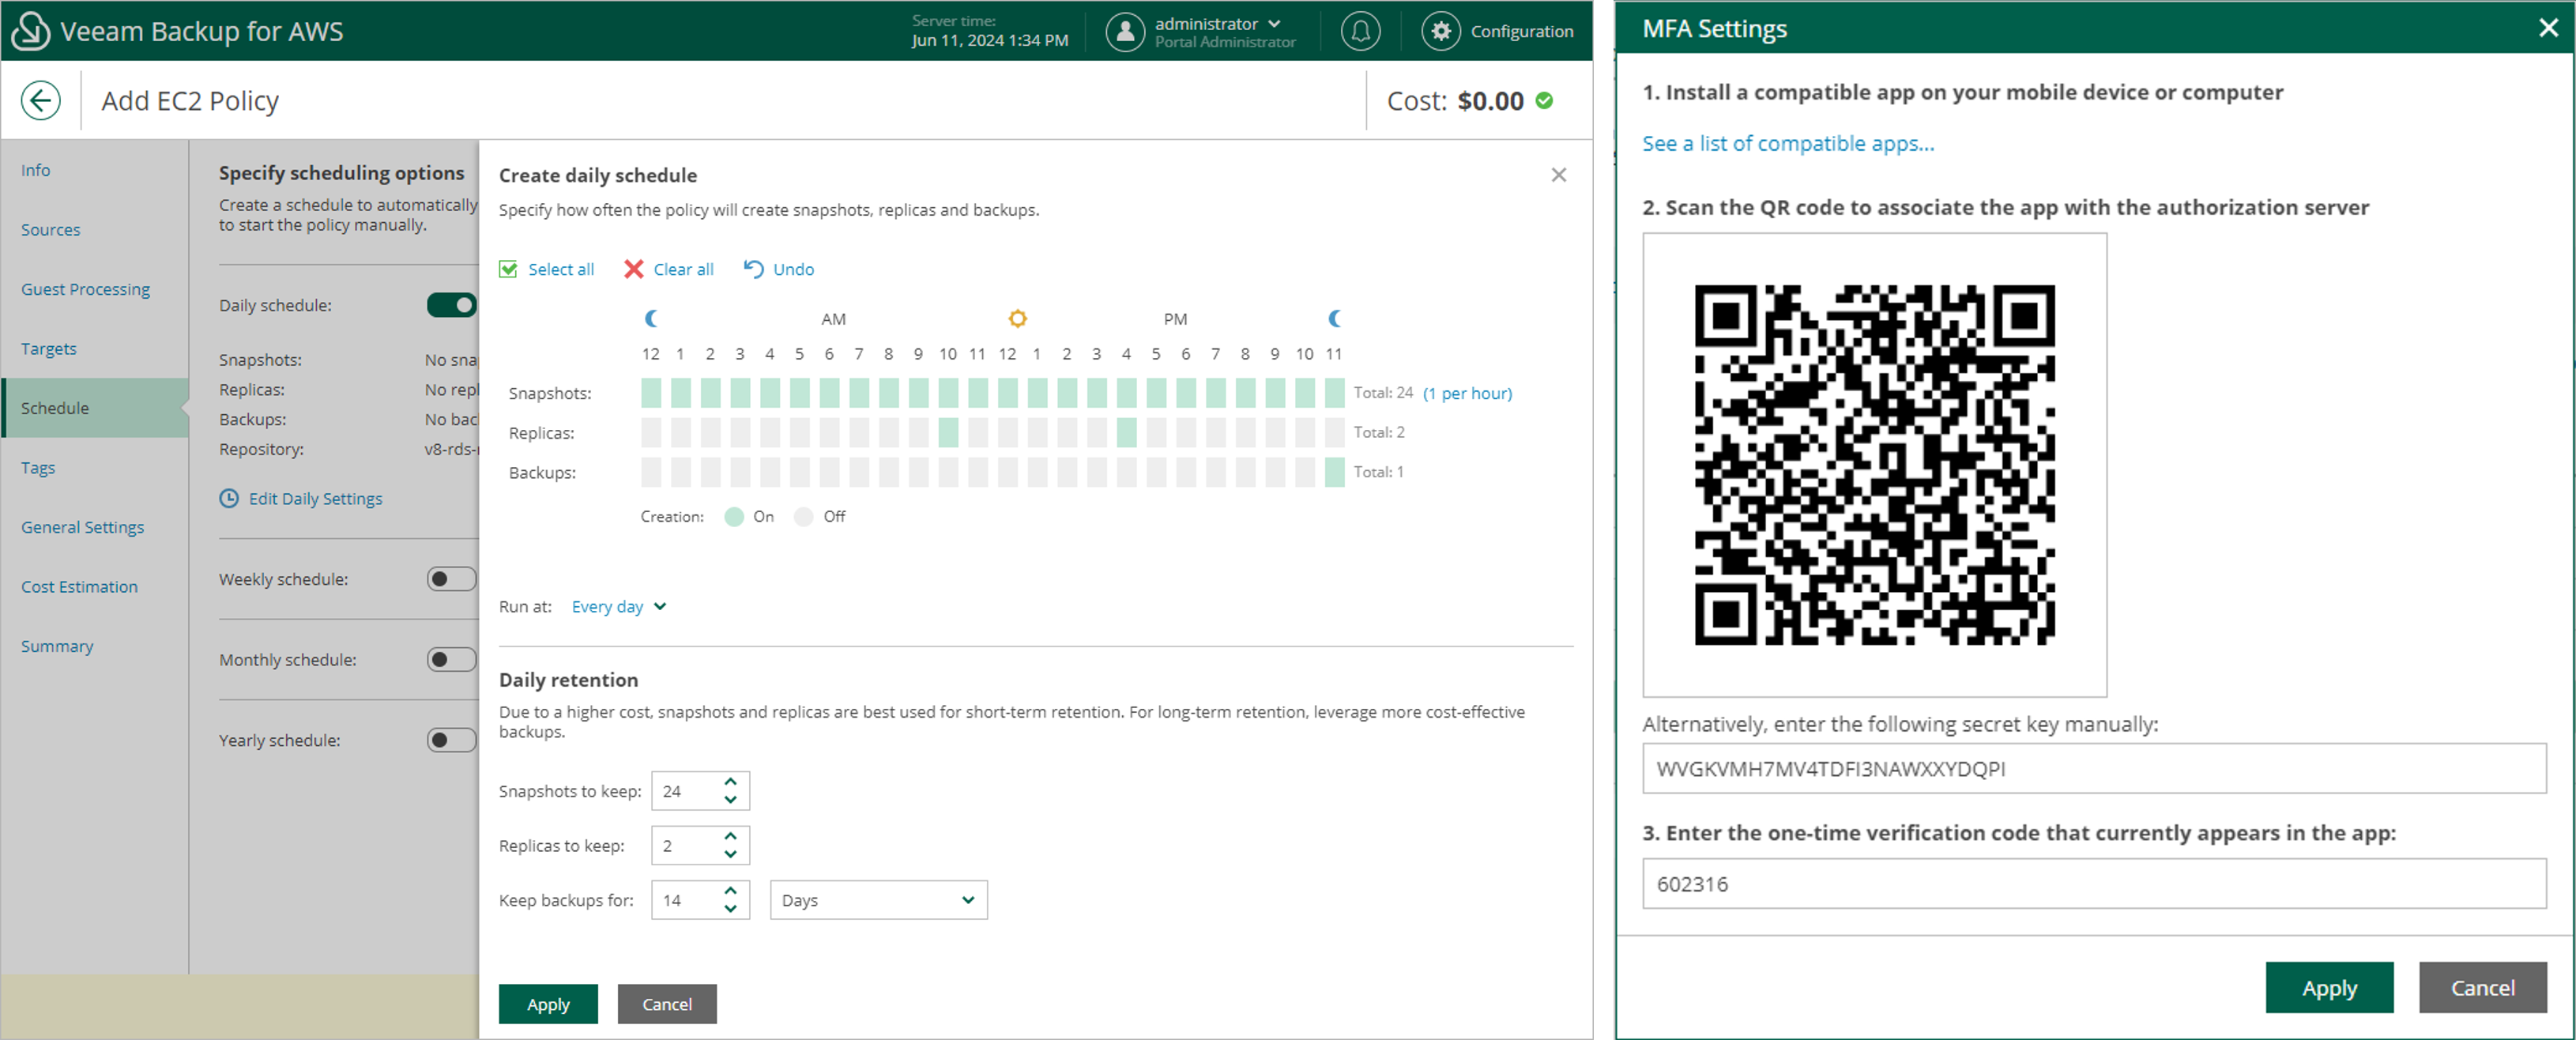Open the Cost Estimation step

(x=79, y=586)
